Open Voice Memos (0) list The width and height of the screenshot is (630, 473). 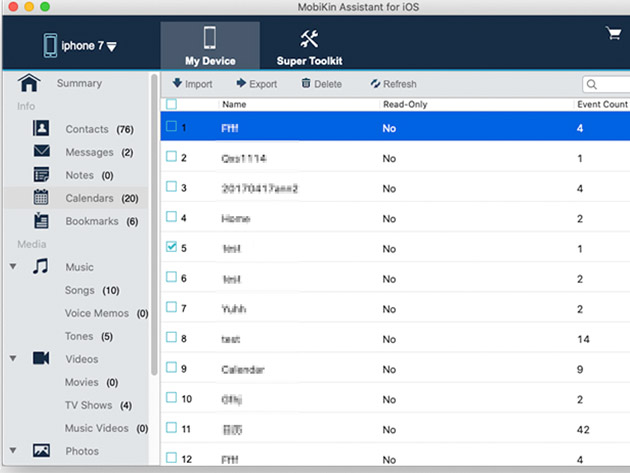tap(106, 313)
